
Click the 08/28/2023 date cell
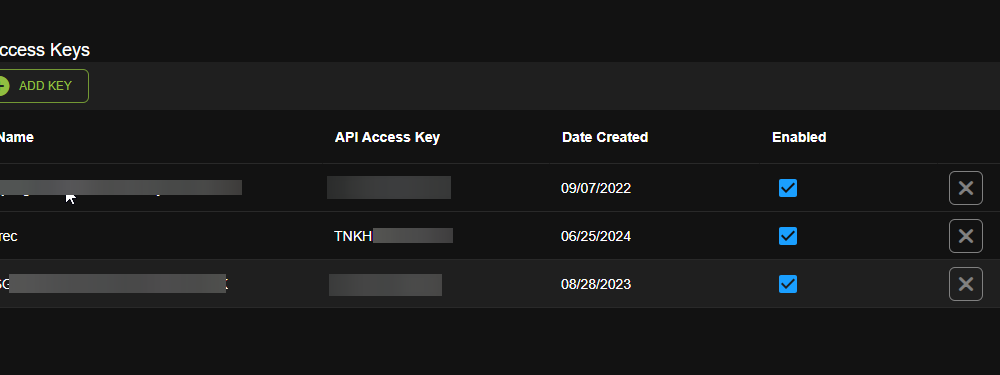[596, 284]
